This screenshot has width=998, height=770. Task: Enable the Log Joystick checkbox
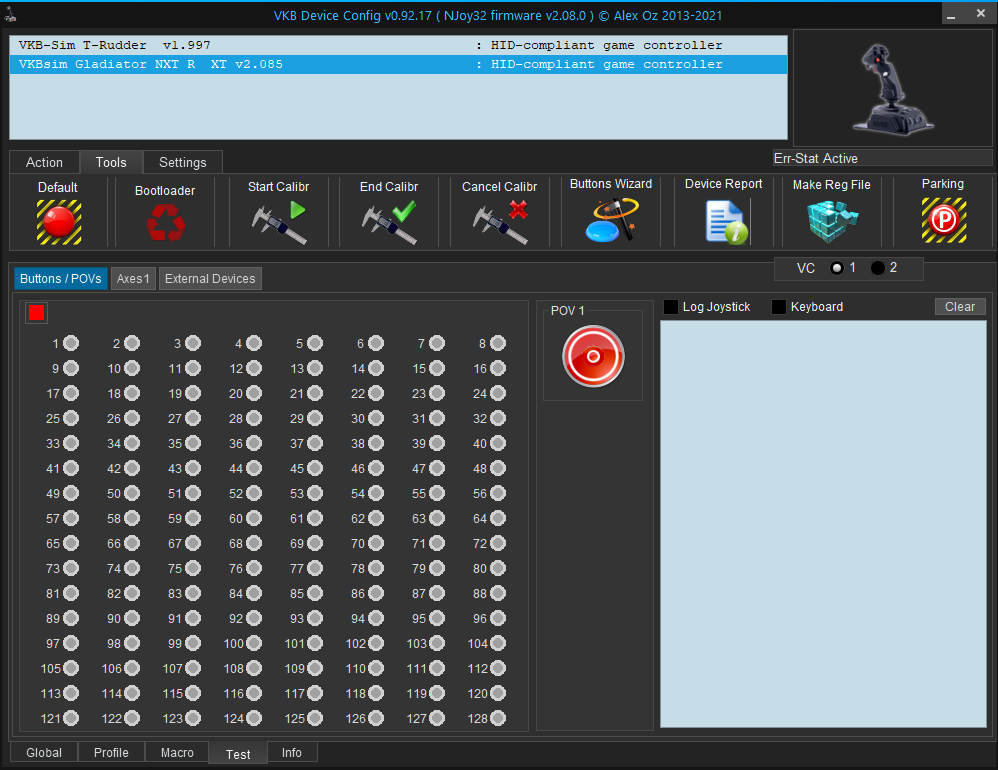pos(671,307)
